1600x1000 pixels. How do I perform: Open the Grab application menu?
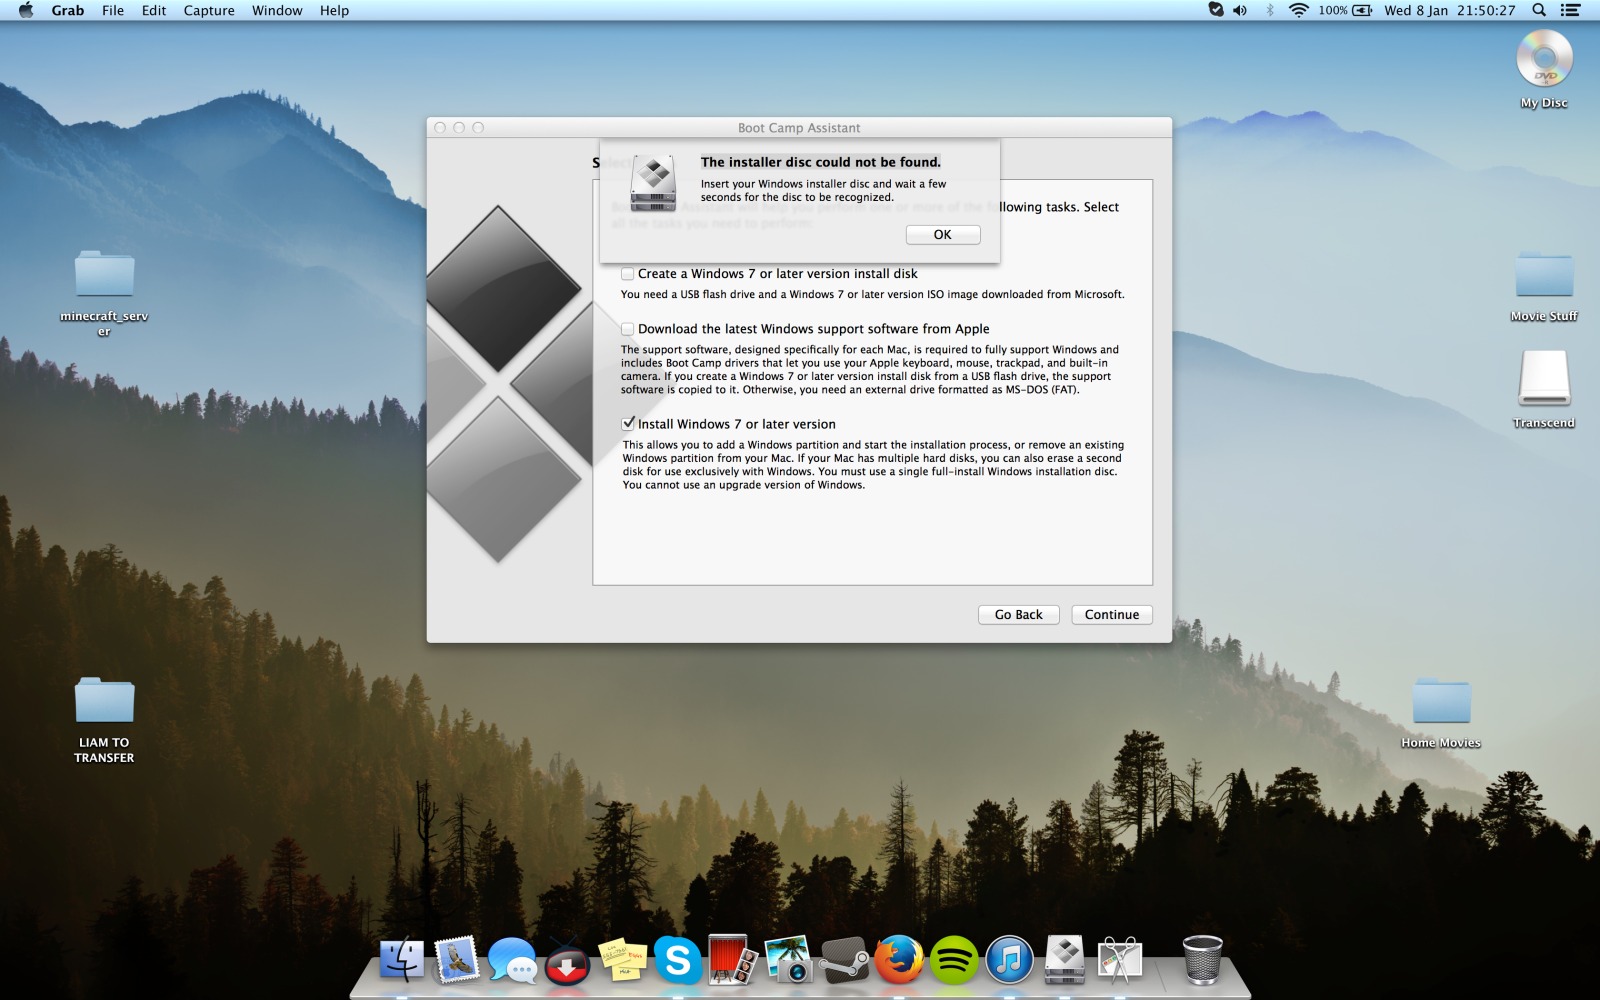68,10
